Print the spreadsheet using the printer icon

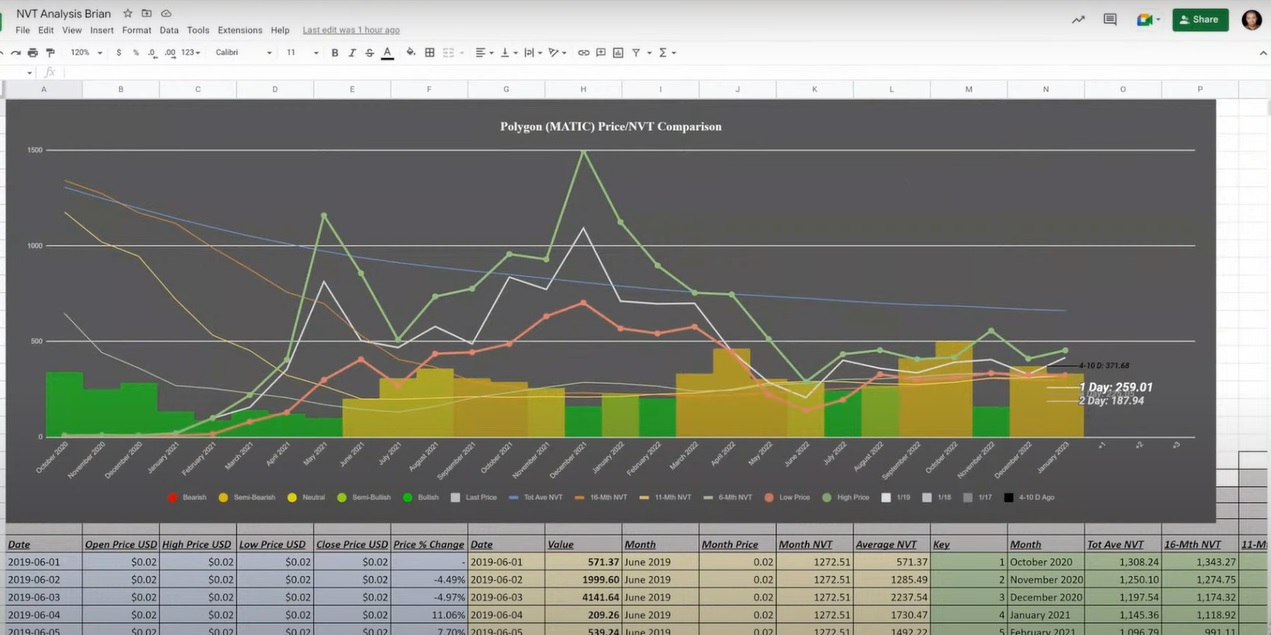(33, 52)
